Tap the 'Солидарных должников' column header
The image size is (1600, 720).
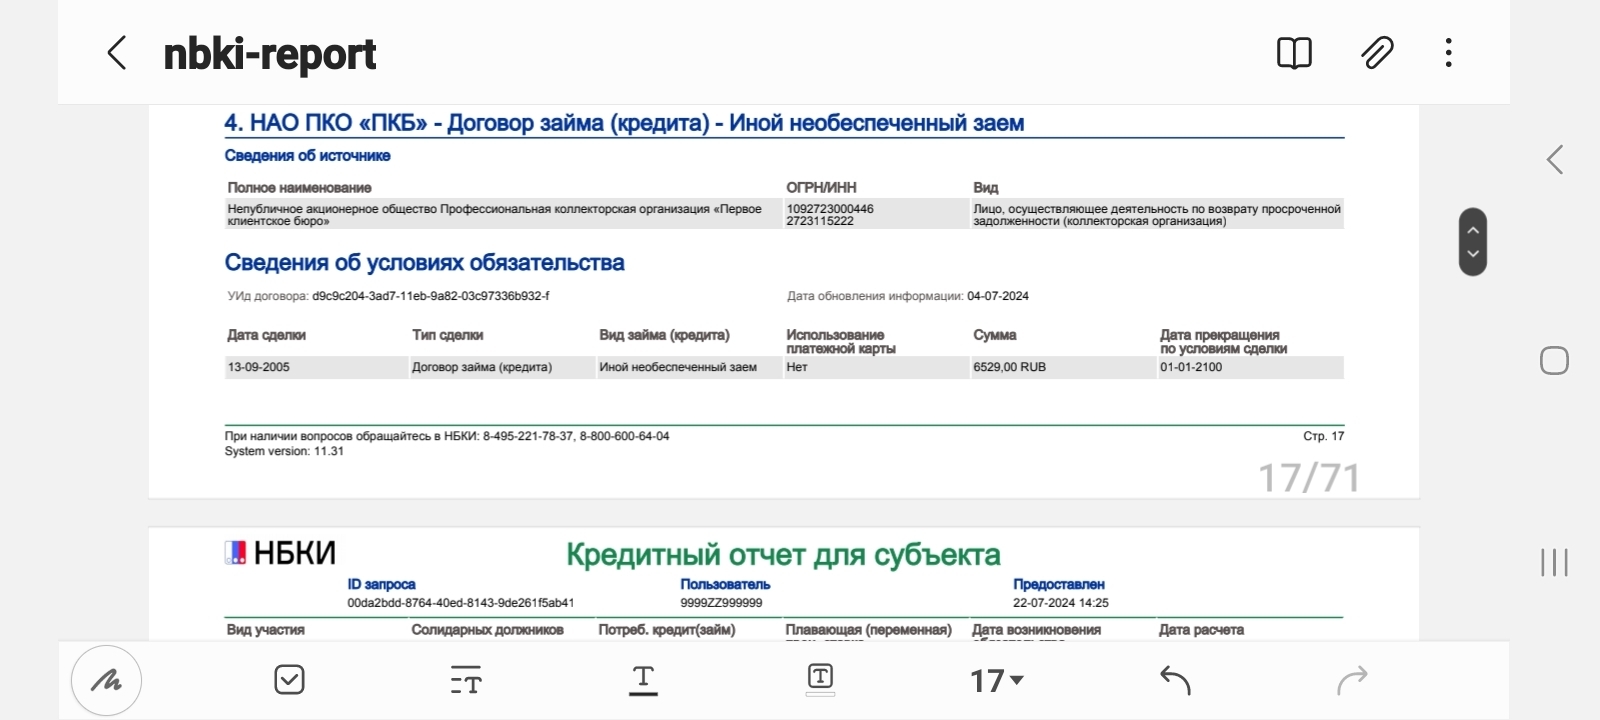[x=488, y=630]
